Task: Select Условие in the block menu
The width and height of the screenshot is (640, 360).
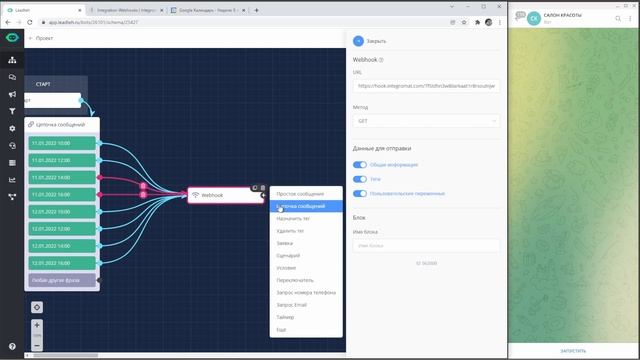Action: click(x=306, y=268)
